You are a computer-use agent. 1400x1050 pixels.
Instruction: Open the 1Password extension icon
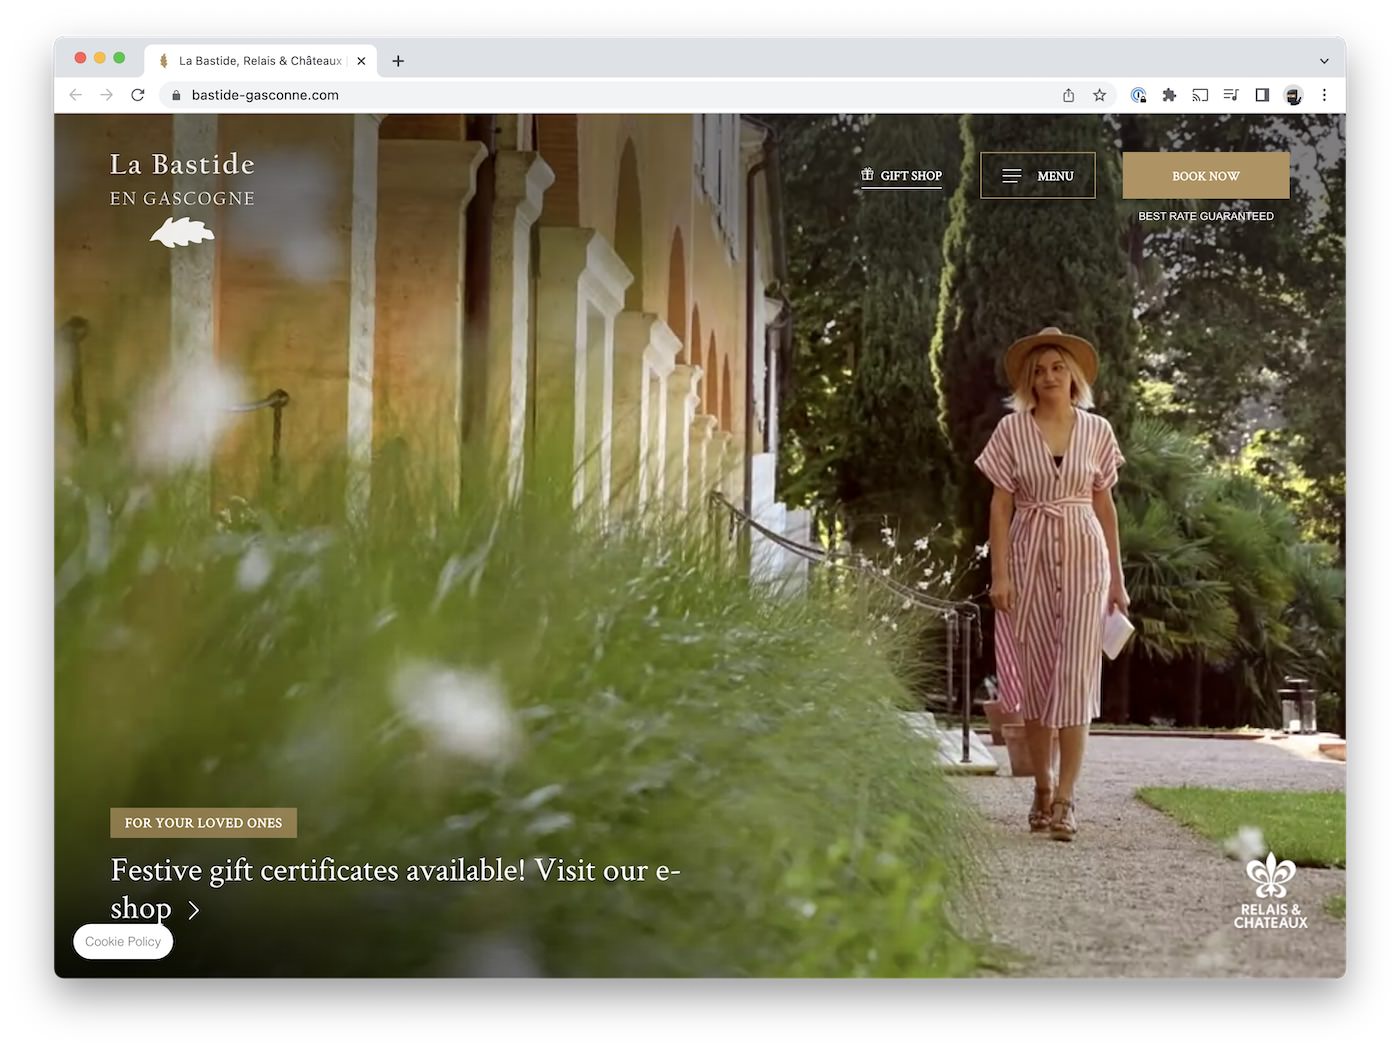[1138, 95]
